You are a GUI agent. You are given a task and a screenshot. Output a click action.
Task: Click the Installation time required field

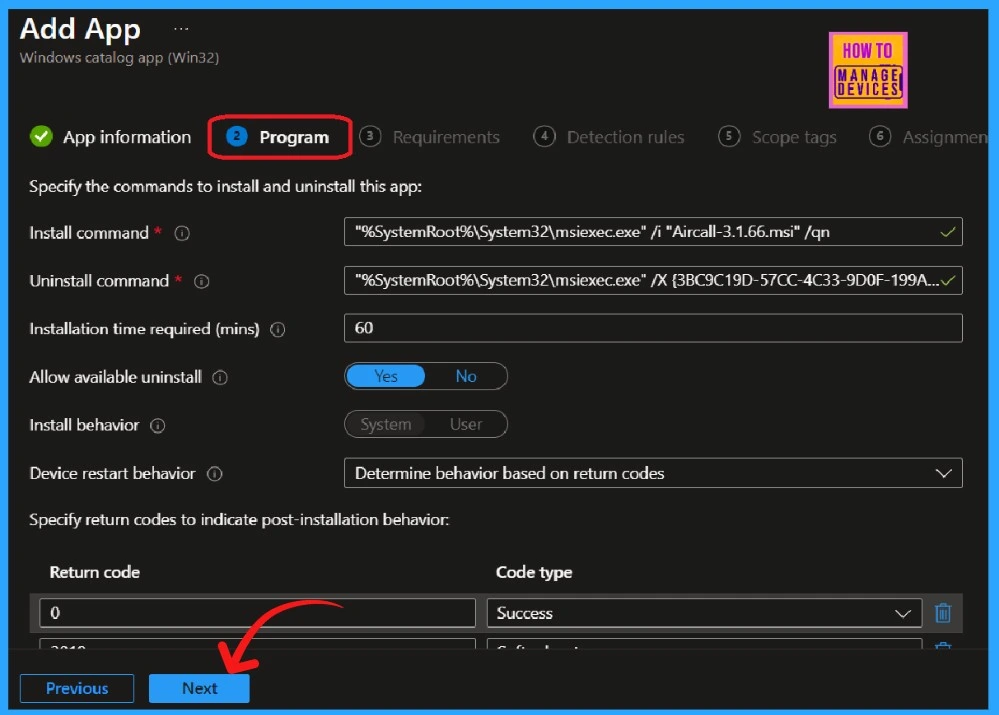point(653,328)
